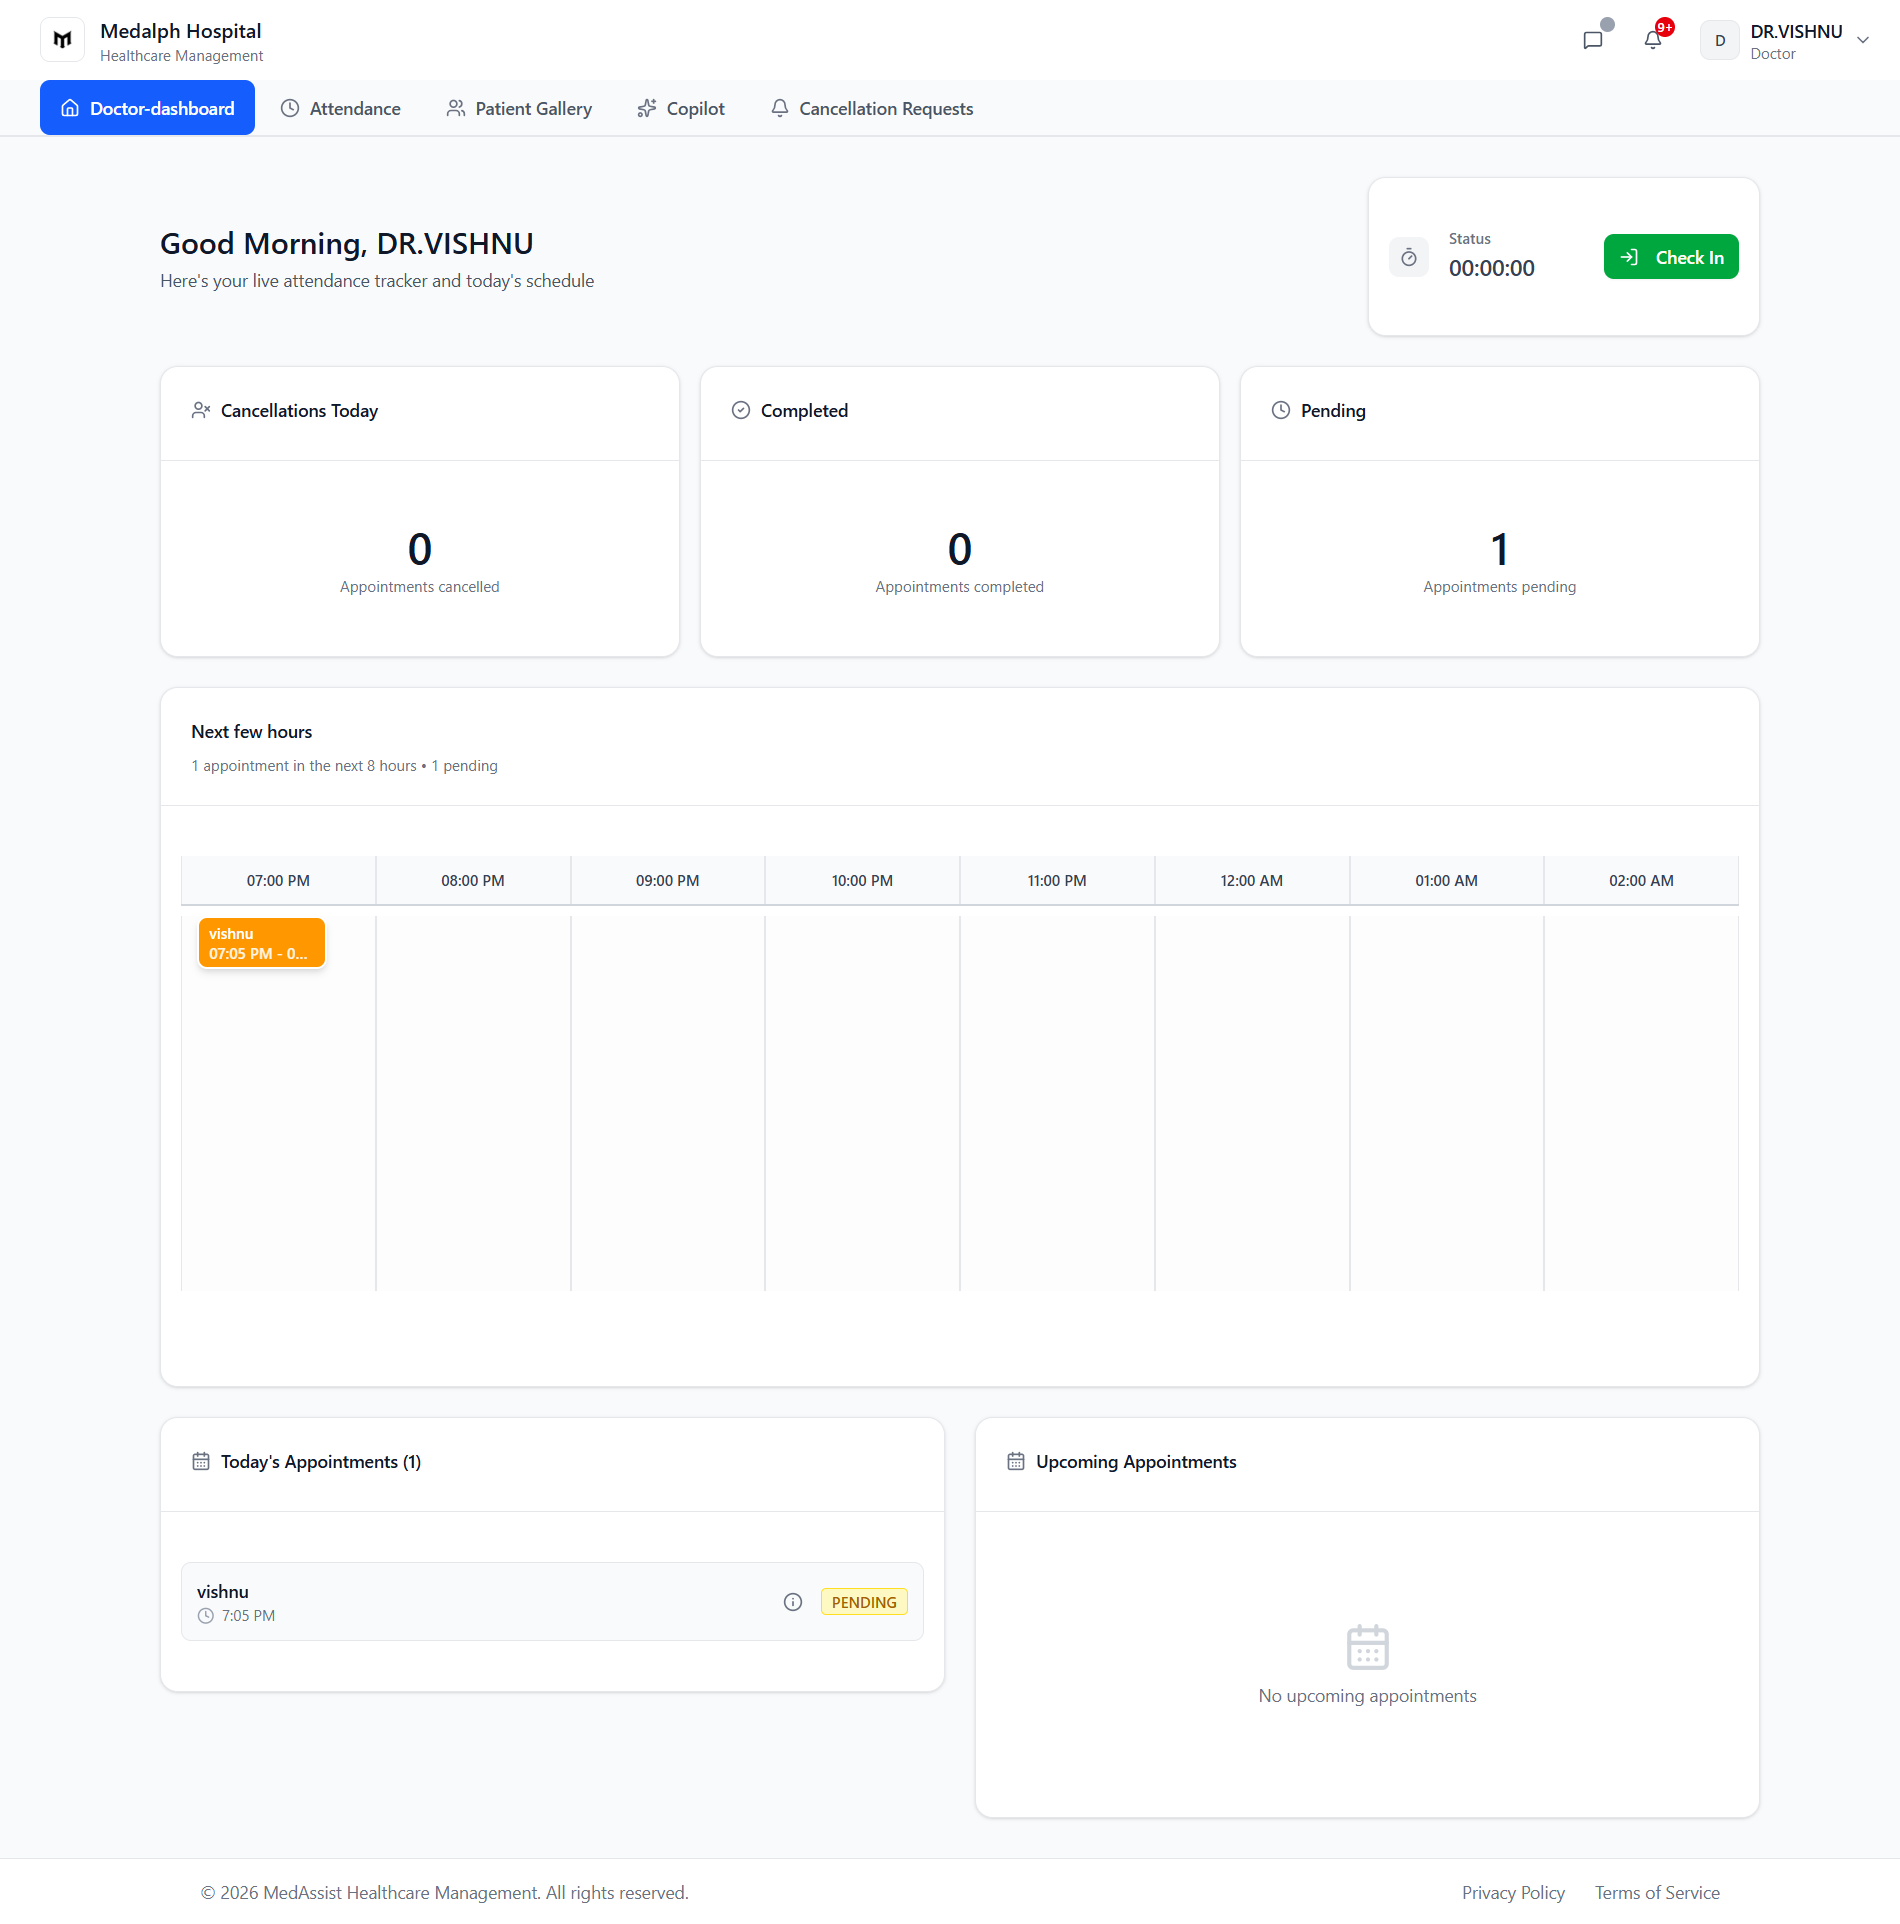Screen dimensions: 1900x1924
Task: Select vishnu's 07:05 PM appointment in the timeline
Action: pos(260,941)
